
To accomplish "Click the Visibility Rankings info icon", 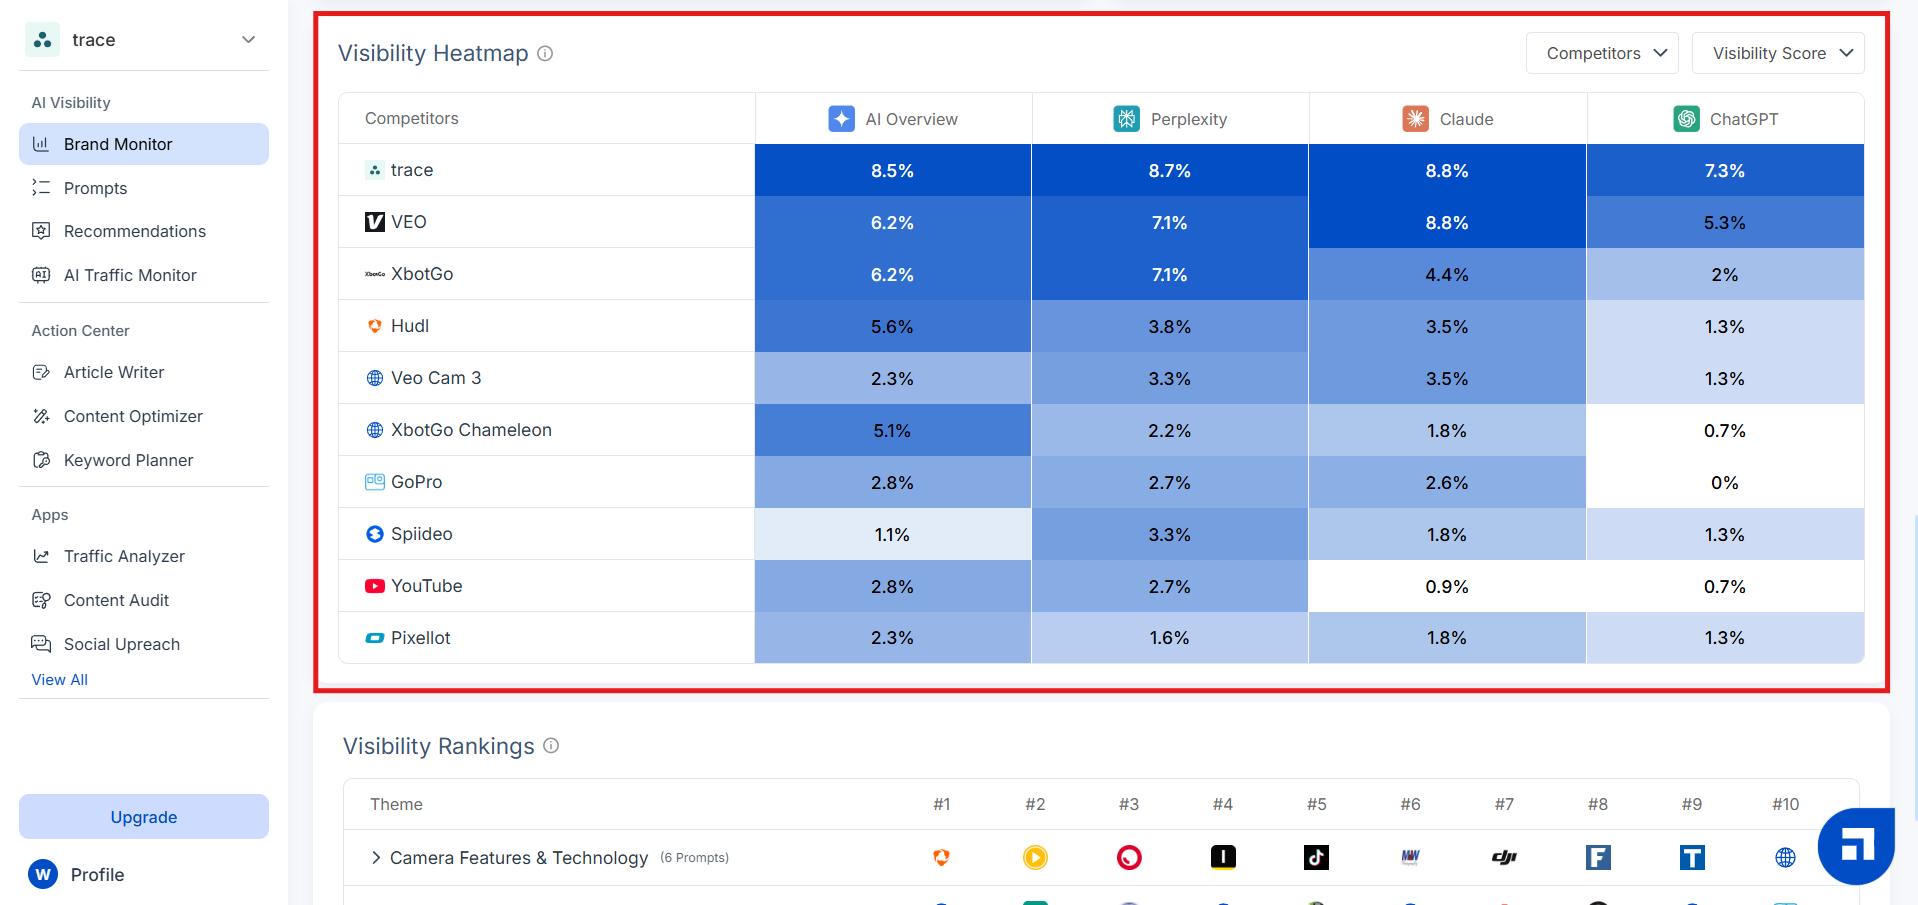I will (551, 746).
